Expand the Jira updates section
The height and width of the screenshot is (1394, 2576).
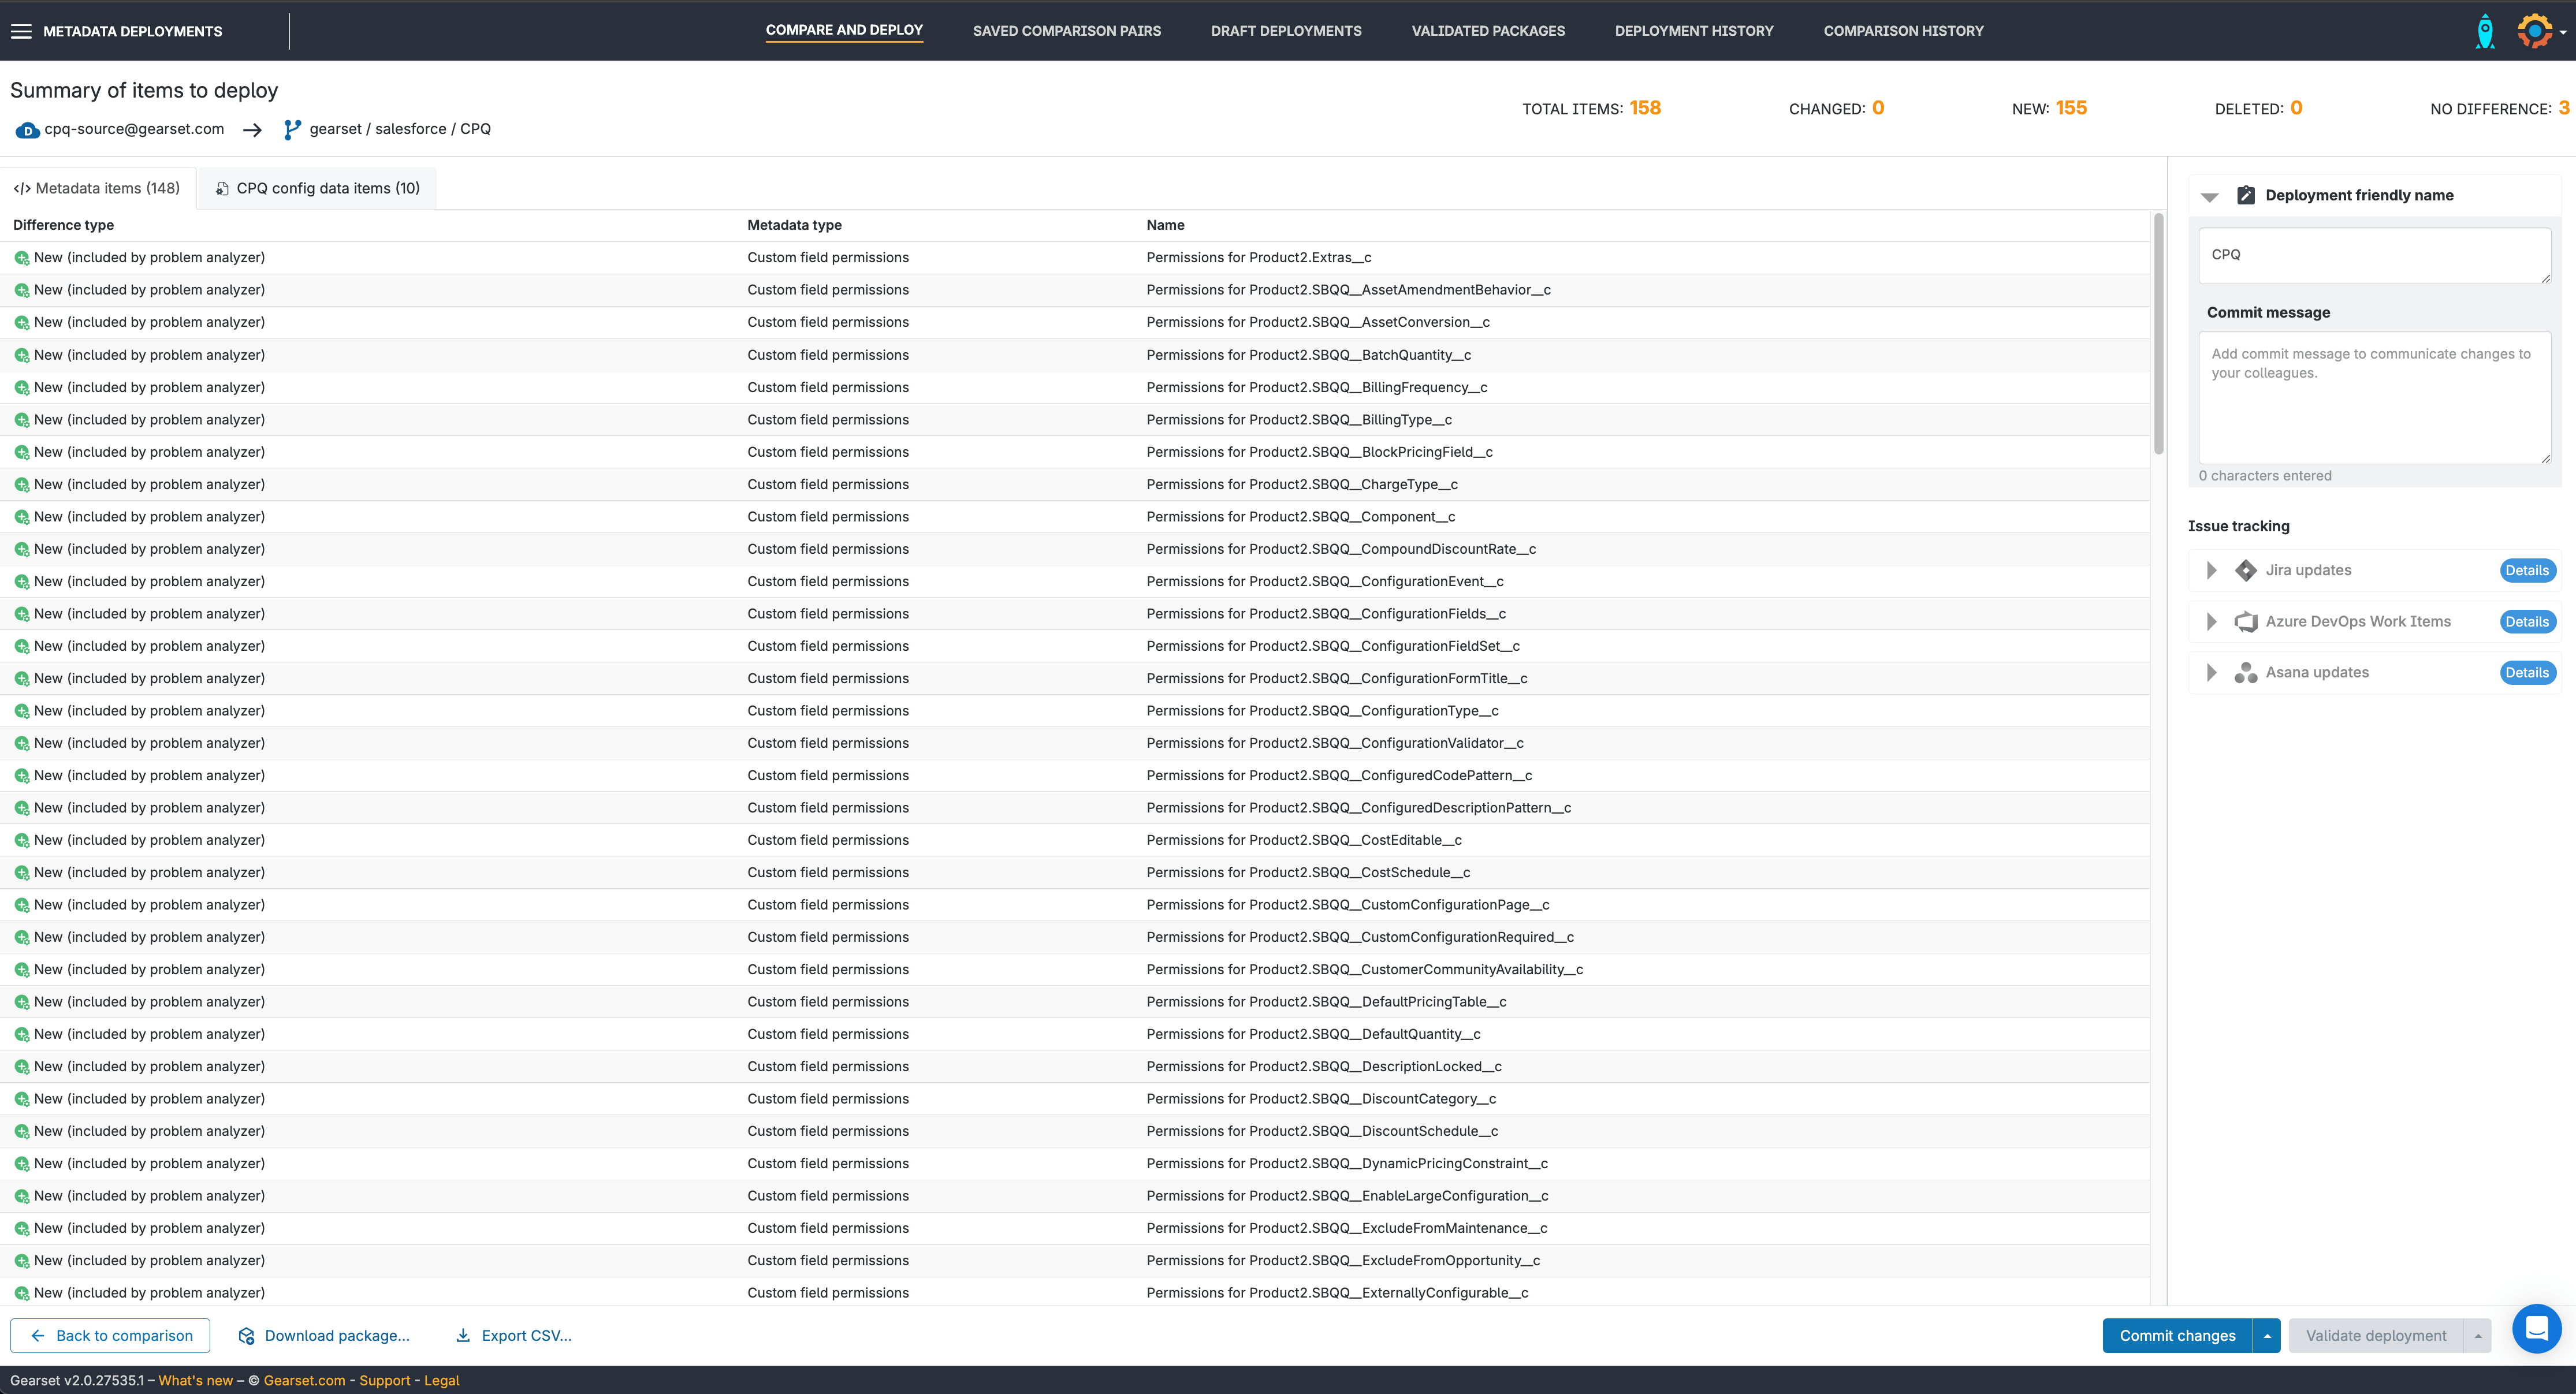click(2211, 570)
